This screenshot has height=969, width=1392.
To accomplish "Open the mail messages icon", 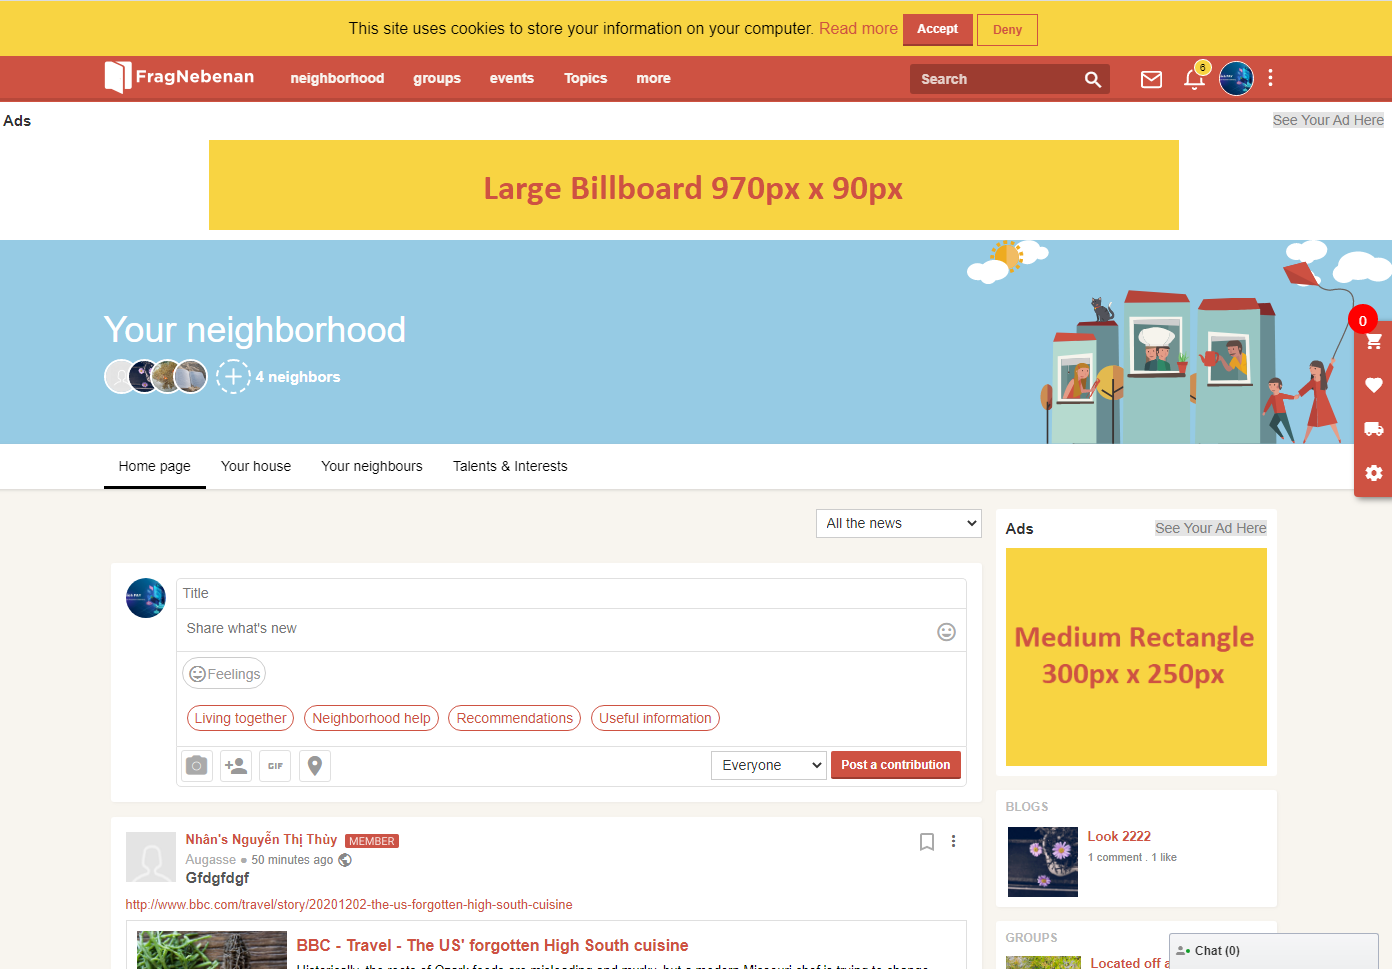I will tap(1151, 79).
